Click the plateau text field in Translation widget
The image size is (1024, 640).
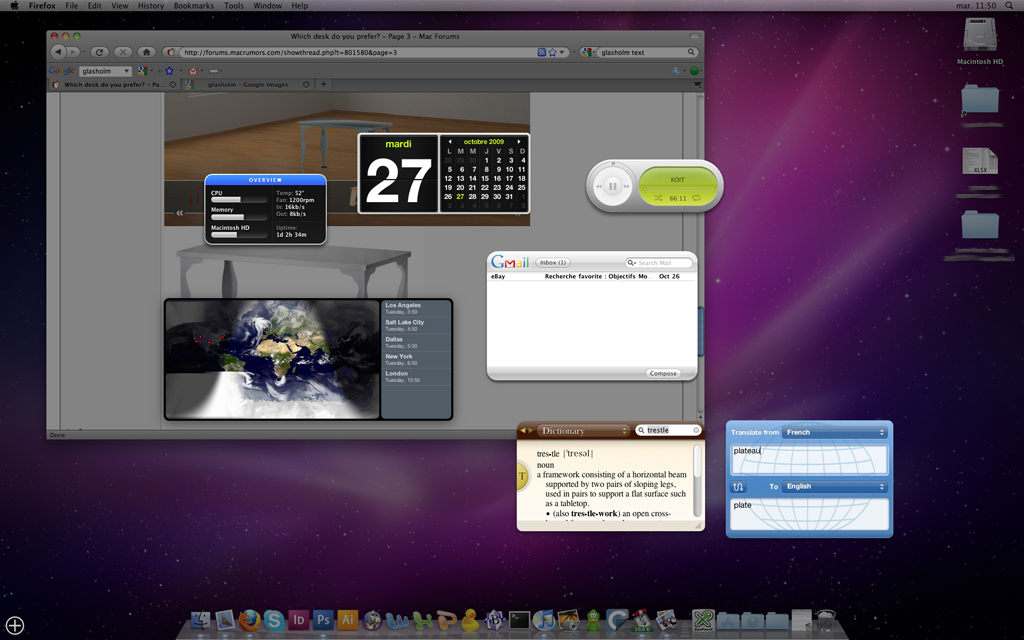[x=809, y=459]
